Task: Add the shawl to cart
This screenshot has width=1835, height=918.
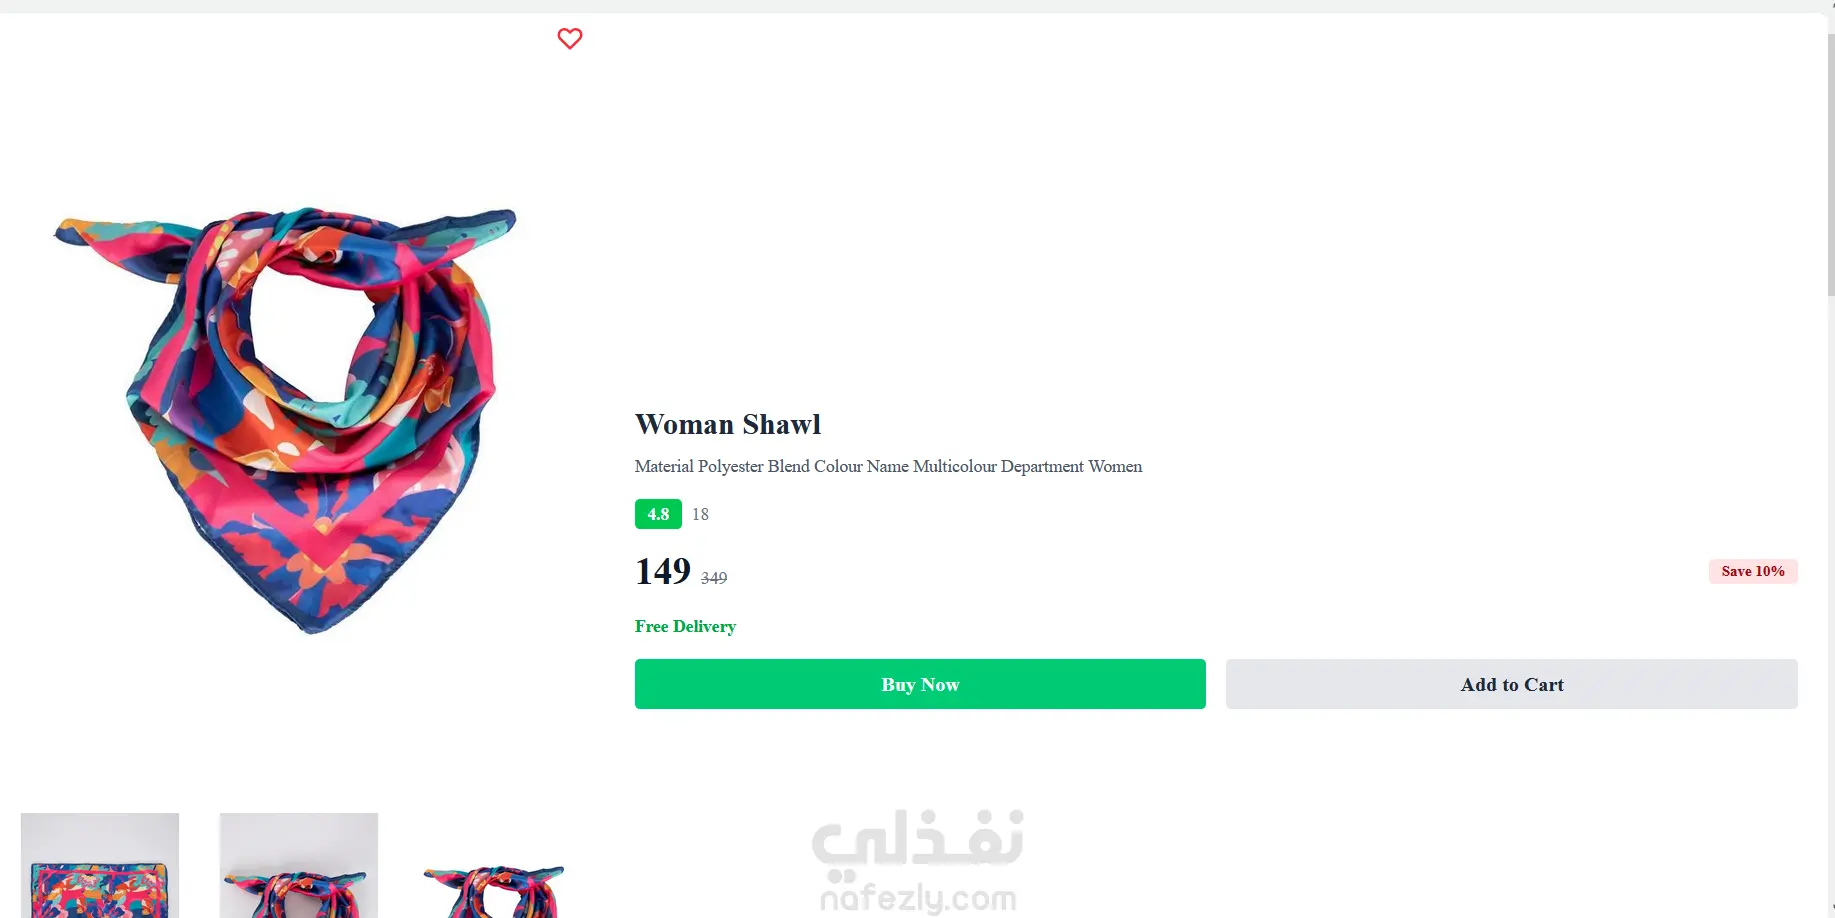Action: [x=1511, y=684]
